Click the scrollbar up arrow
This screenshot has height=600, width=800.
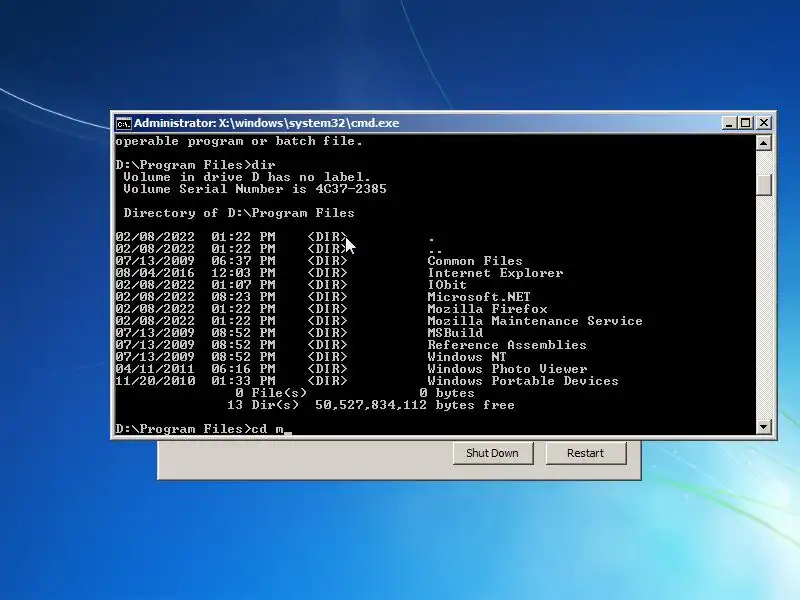click(763, 143)
